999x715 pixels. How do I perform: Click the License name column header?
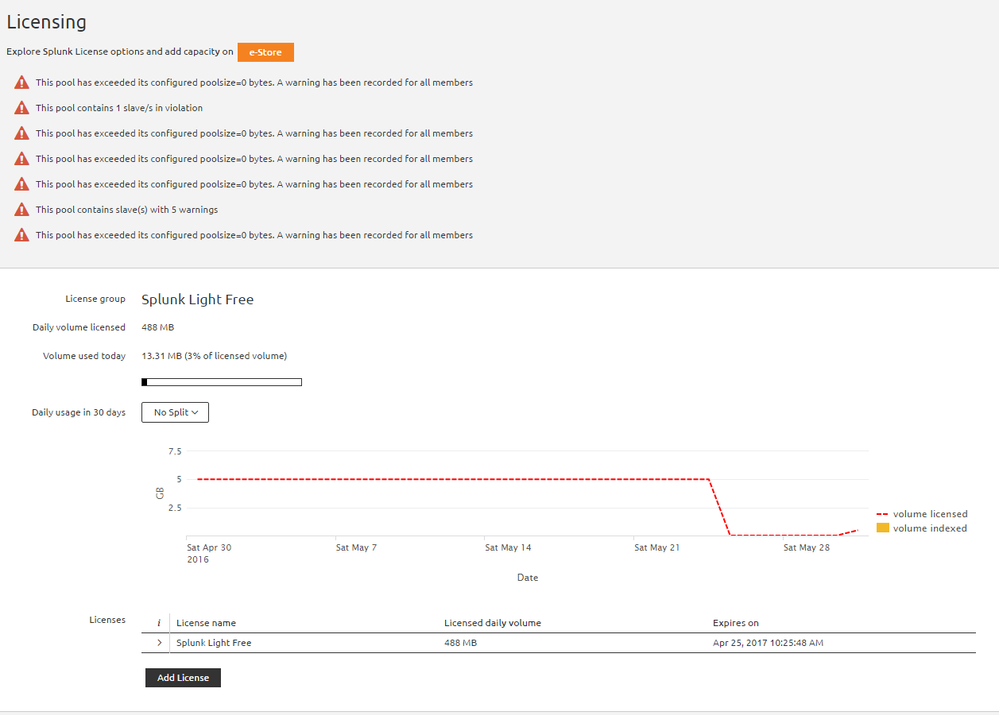click(206, 623)
